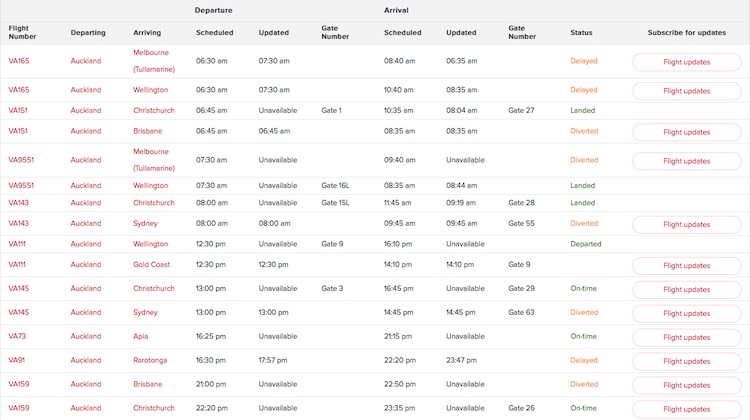
Task: Click Delayed status in VA91 Rarotonga row
Action: (x=584, y=360)
